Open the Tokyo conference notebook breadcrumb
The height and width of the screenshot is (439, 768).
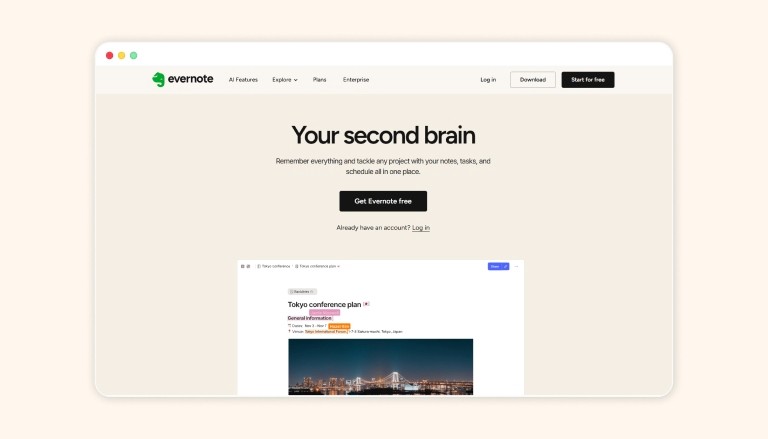pos(274,267)
